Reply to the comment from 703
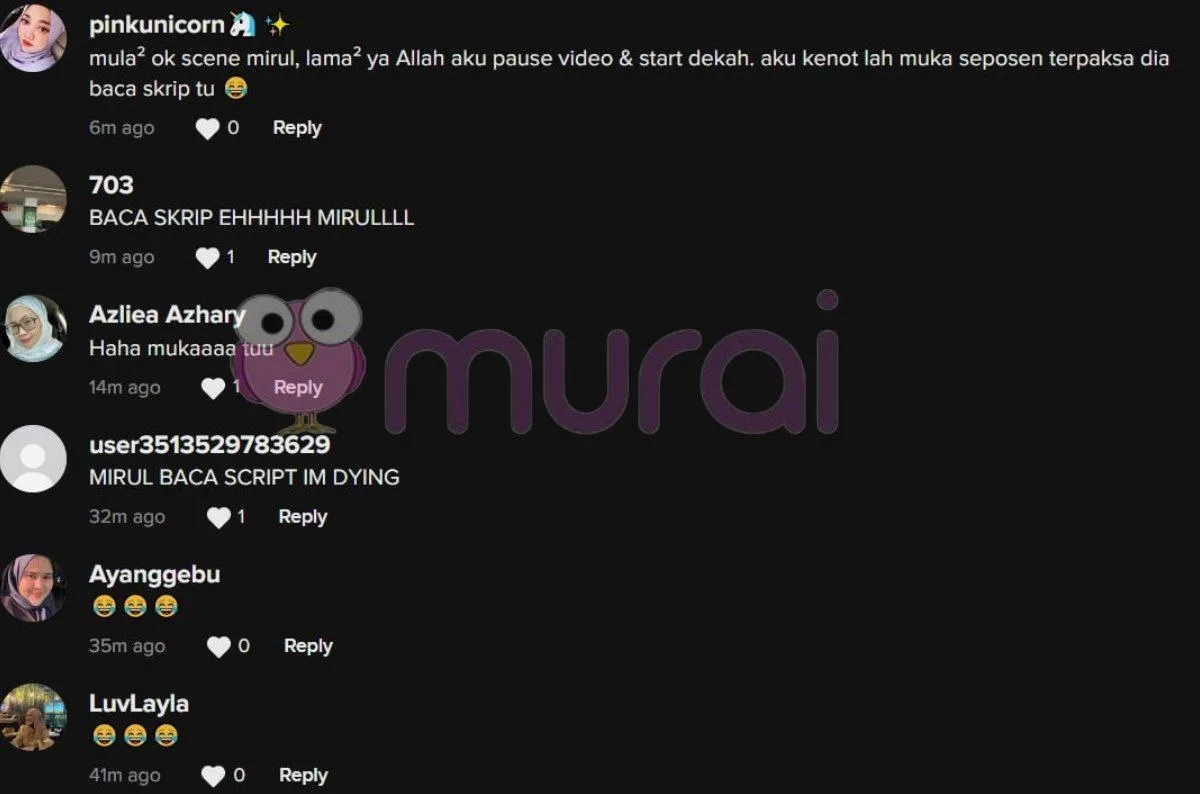The height and width of the screenshot is (794, 1200). point(292,257)
